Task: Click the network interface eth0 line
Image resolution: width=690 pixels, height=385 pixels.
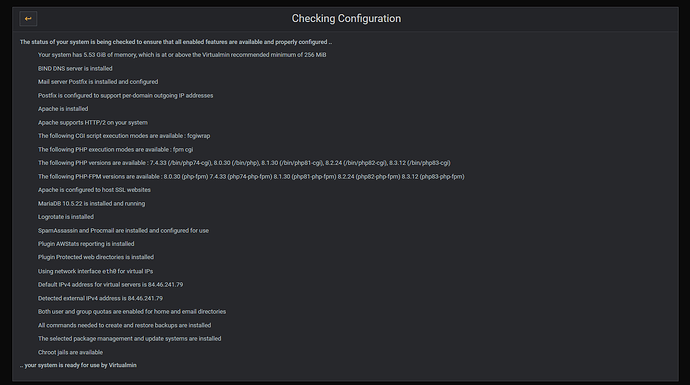Action: 95,271
